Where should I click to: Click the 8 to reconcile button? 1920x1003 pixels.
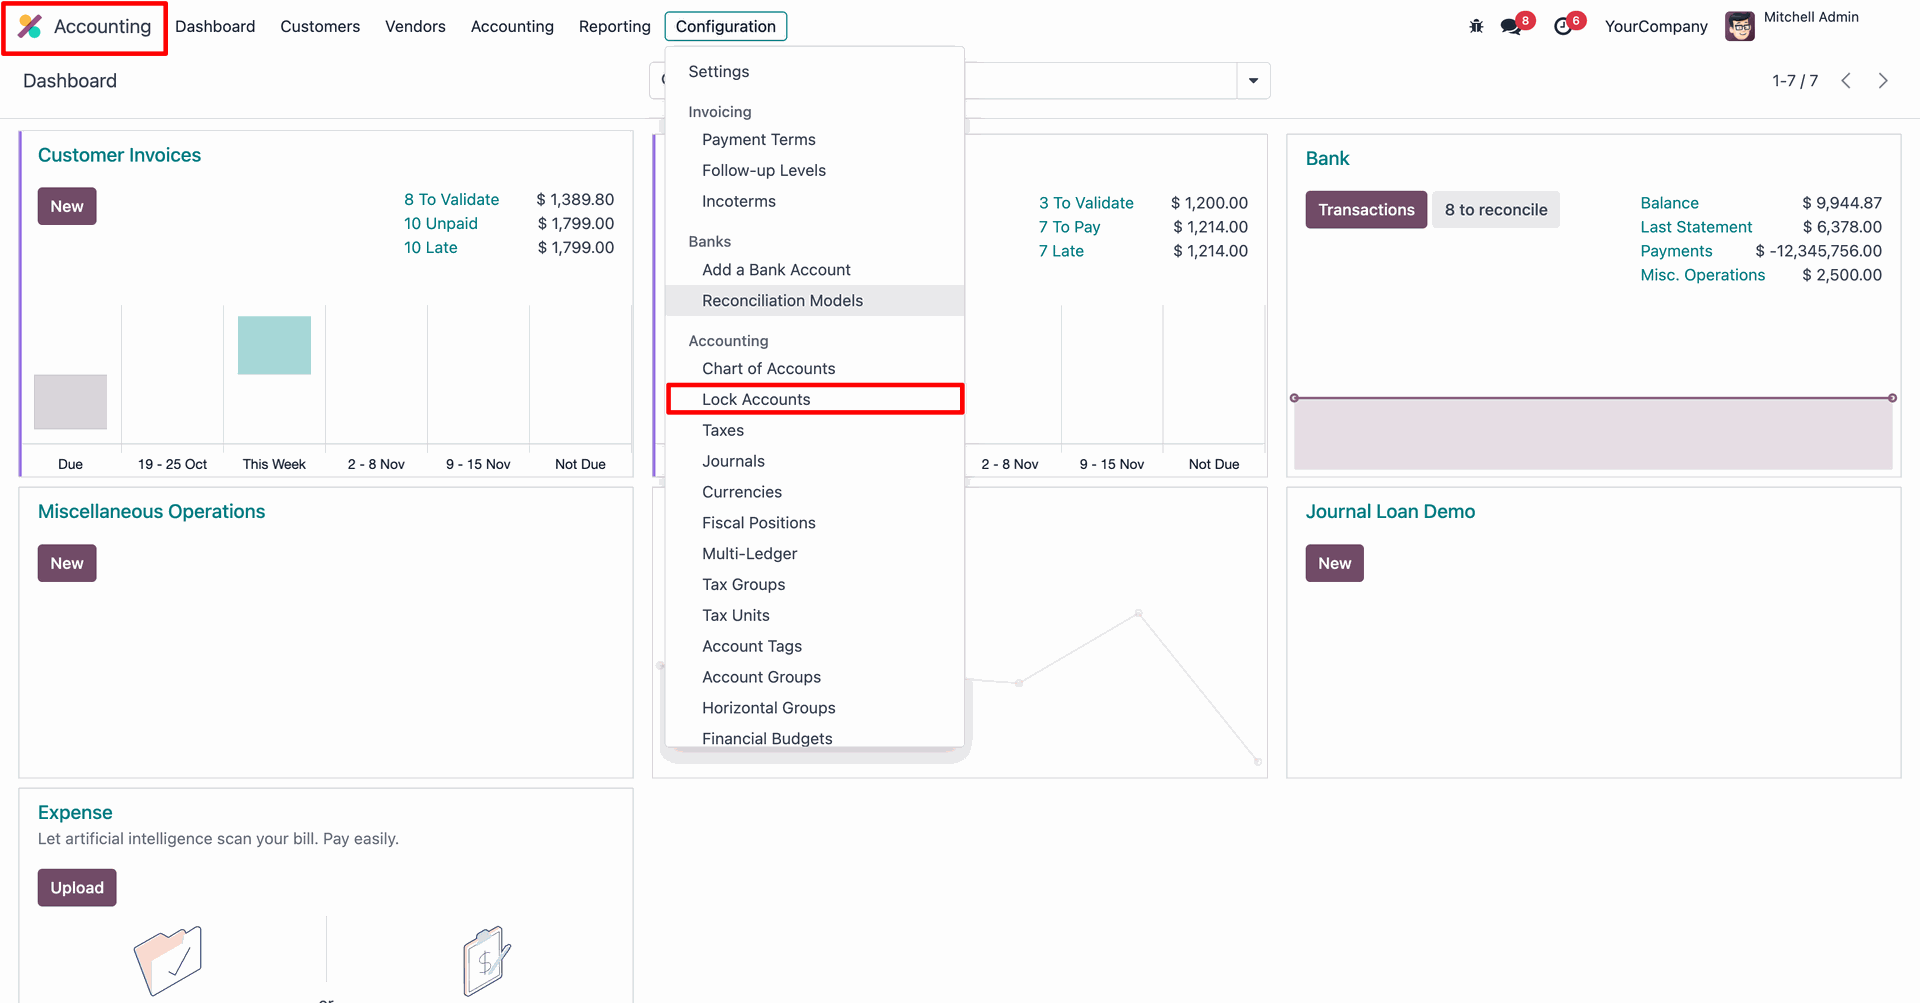pyautogui.click(x=1495, y=210)
